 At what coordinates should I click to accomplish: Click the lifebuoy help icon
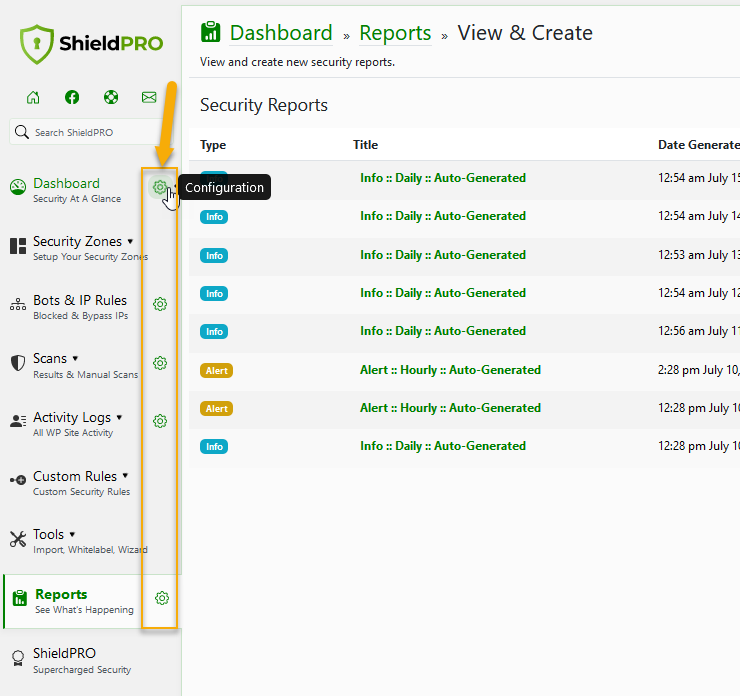(x=111, y=97)
